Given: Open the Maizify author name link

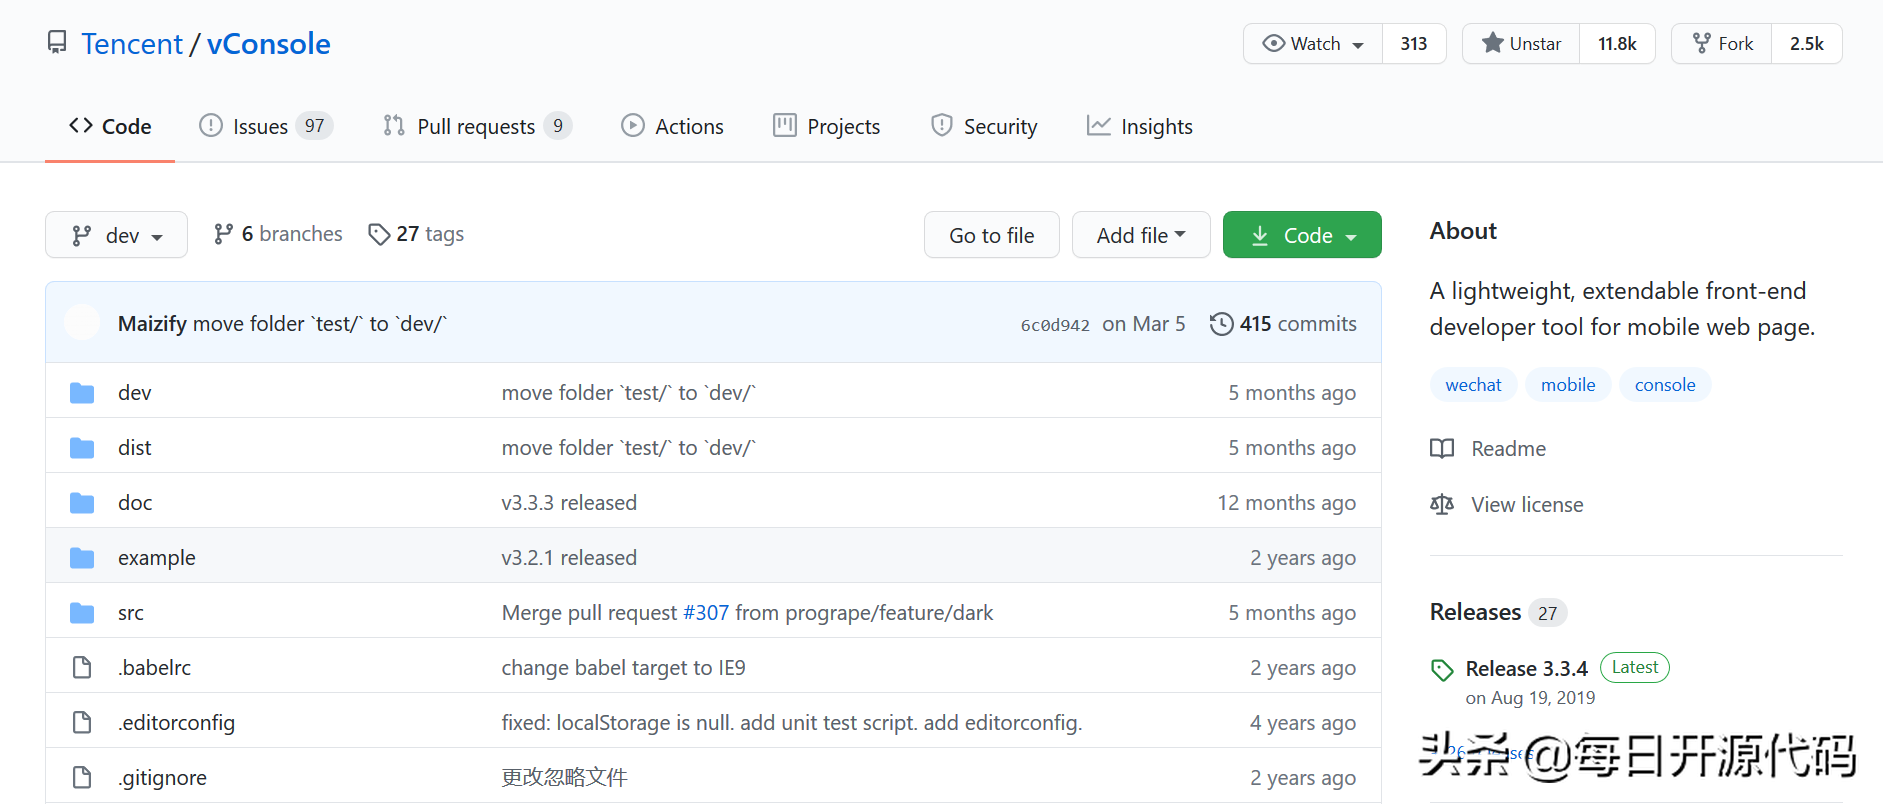Looking at the screenshot, I should coord(152,324).
